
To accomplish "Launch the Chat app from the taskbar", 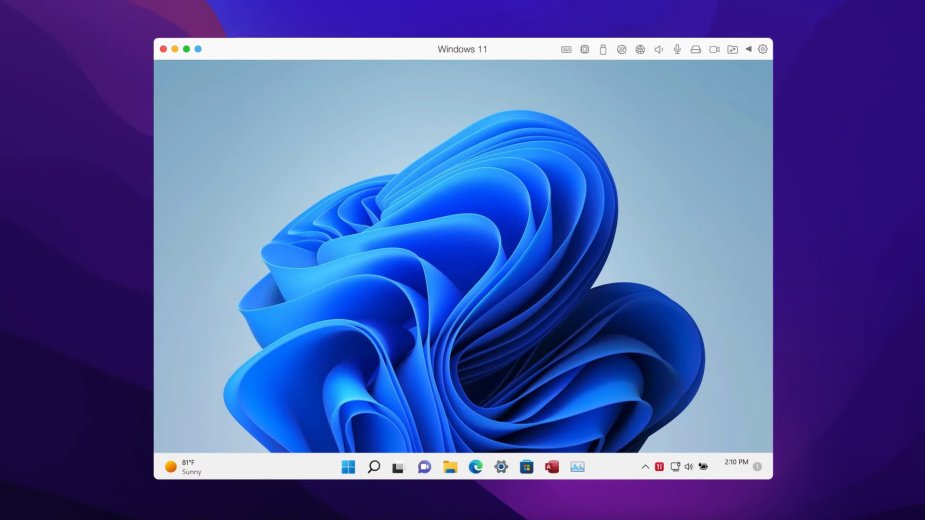I will tap(424, 467).
